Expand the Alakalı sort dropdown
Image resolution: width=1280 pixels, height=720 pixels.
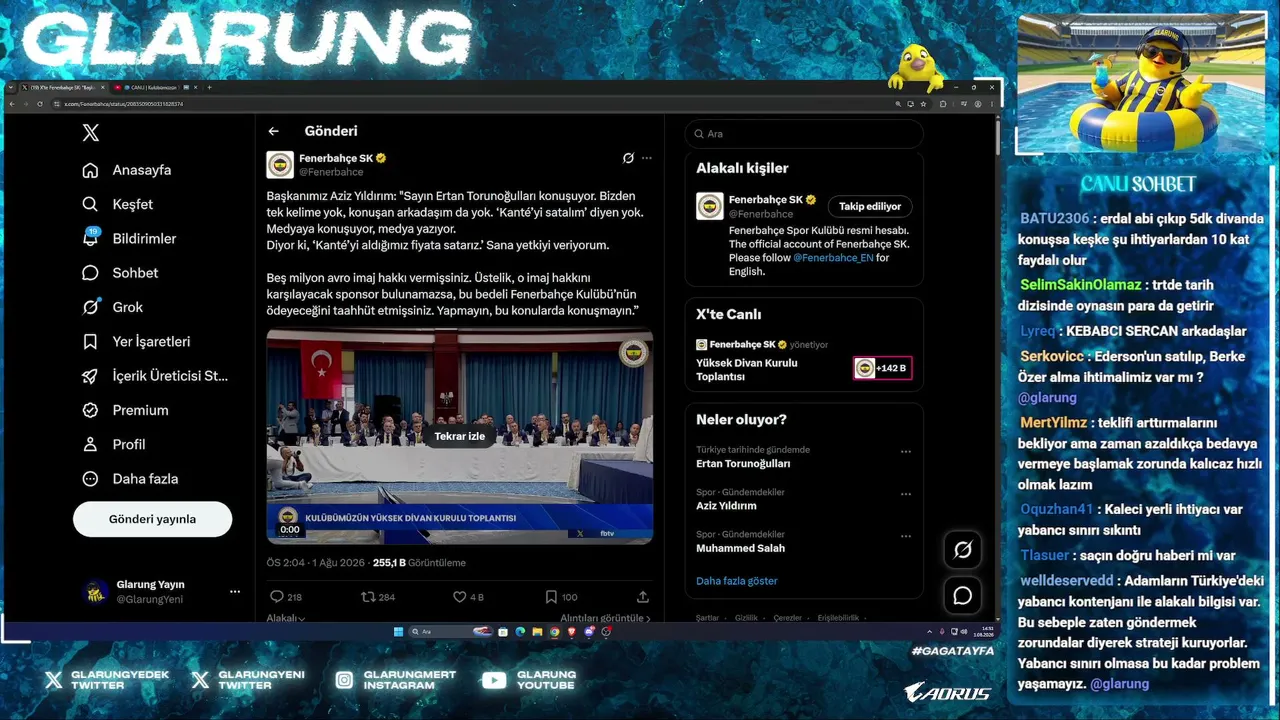(286, 618)
